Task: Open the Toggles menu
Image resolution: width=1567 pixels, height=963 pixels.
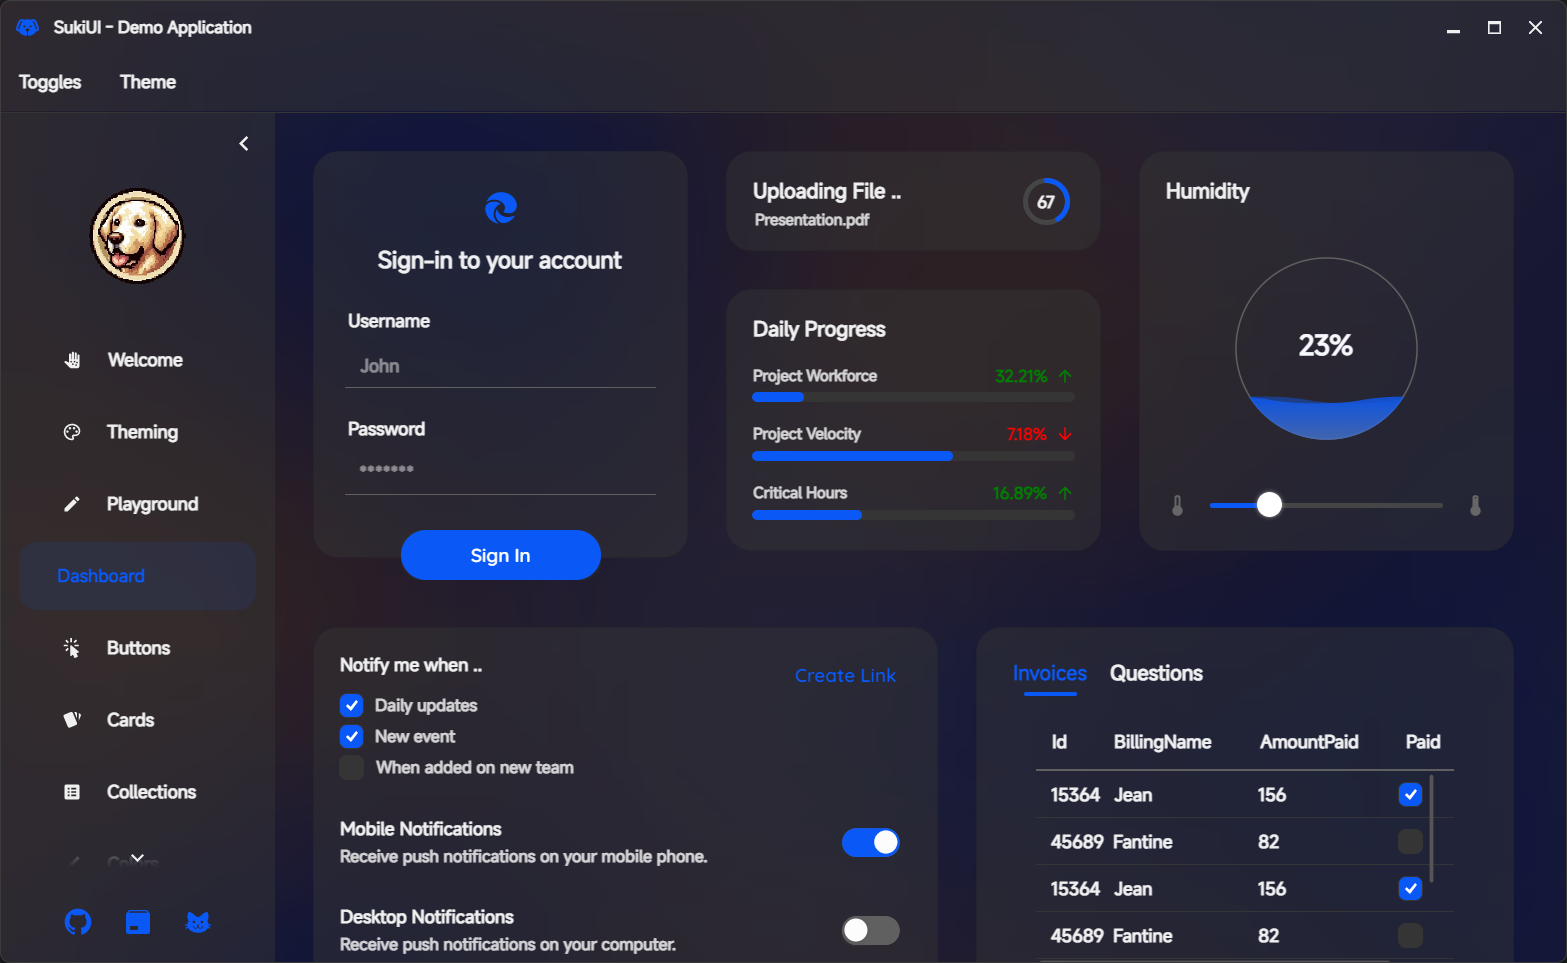Action: click(50, 82)
